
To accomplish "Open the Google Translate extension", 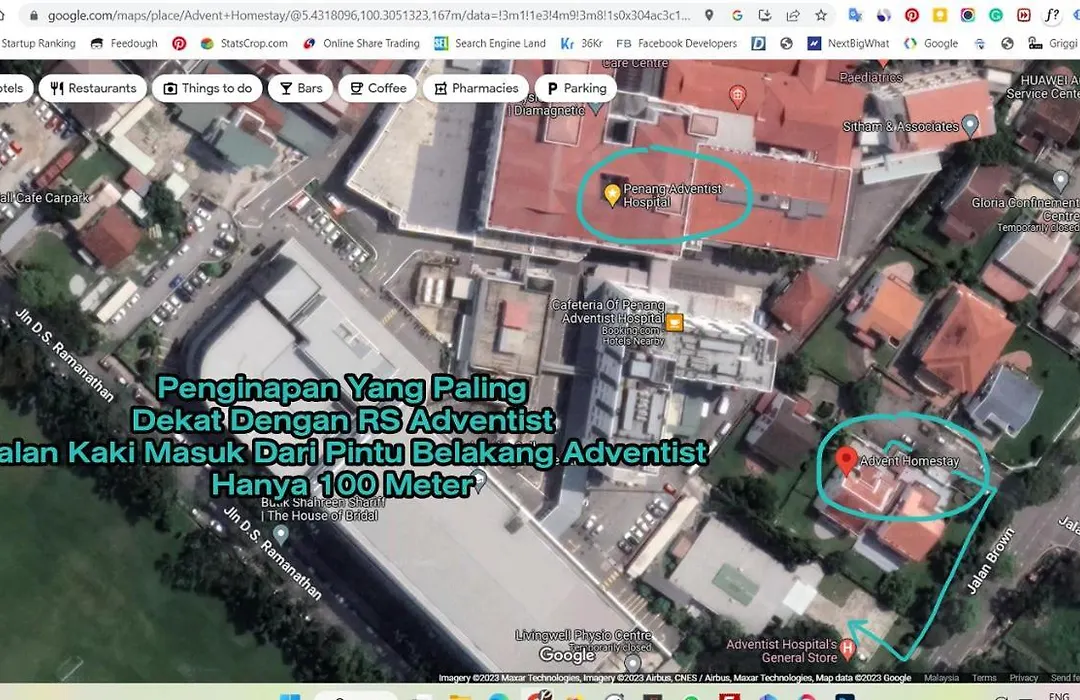I will click(x=855, y=15).
